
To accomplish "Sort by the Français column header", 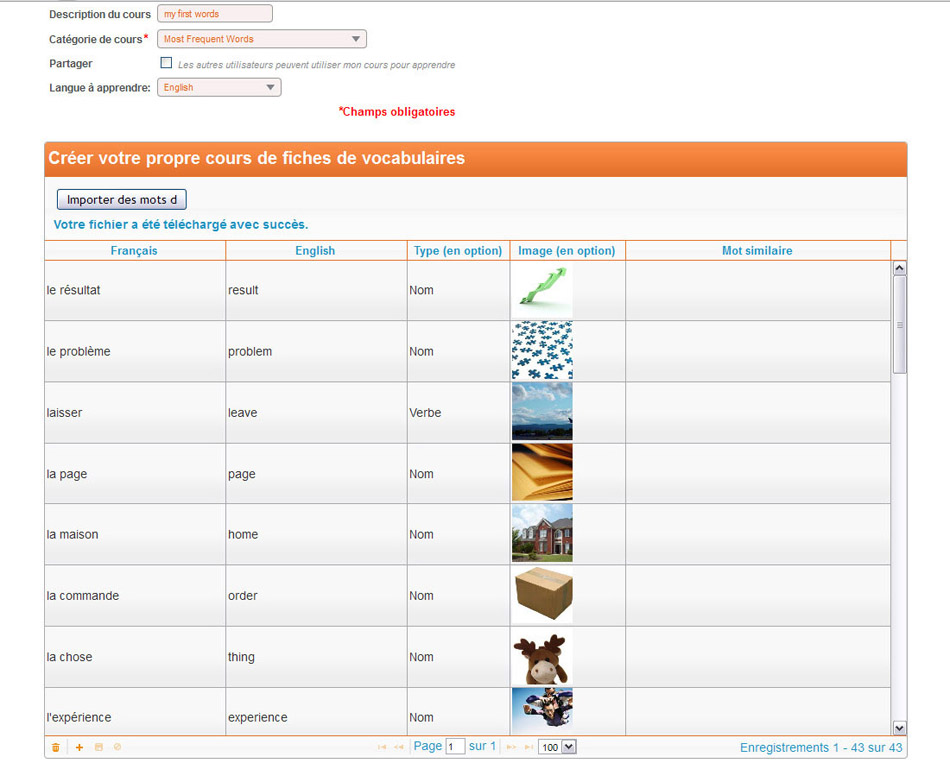I will point(134,251).
